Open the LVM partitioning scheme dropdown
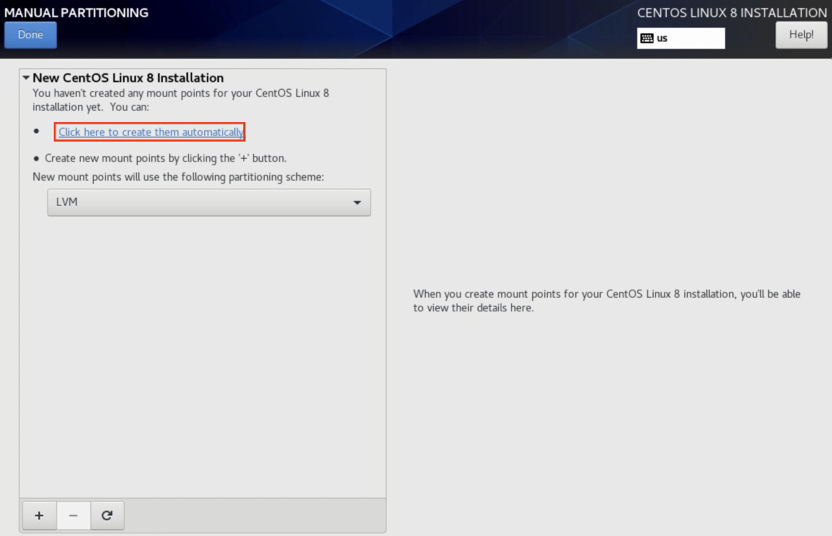 209,202
